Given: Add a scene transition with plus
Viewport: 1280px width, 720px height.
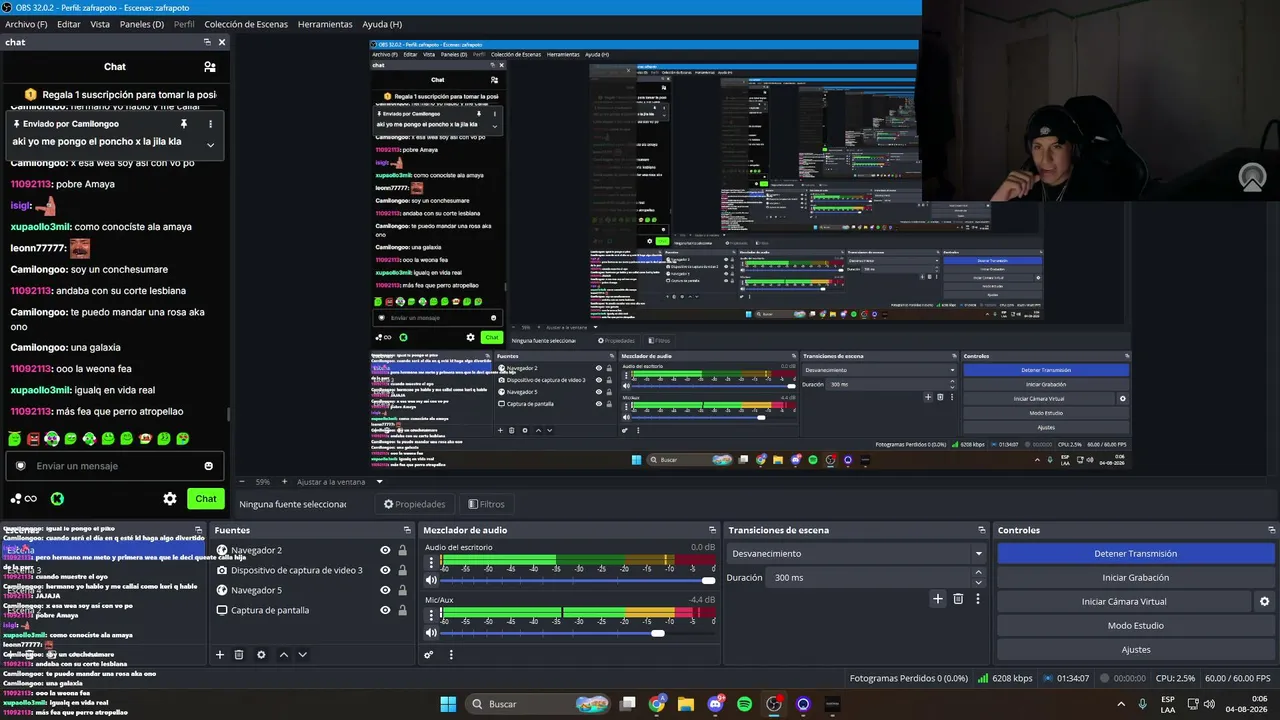Looking at the screenshot, I should click(x=937, y=599).
